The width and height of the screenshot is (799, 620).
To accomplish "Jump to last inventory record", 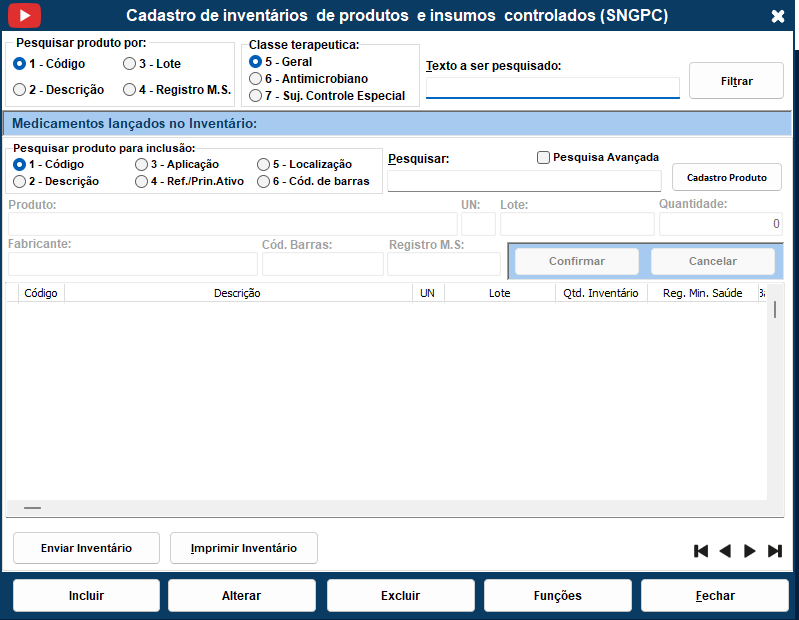I will point(774,551).
